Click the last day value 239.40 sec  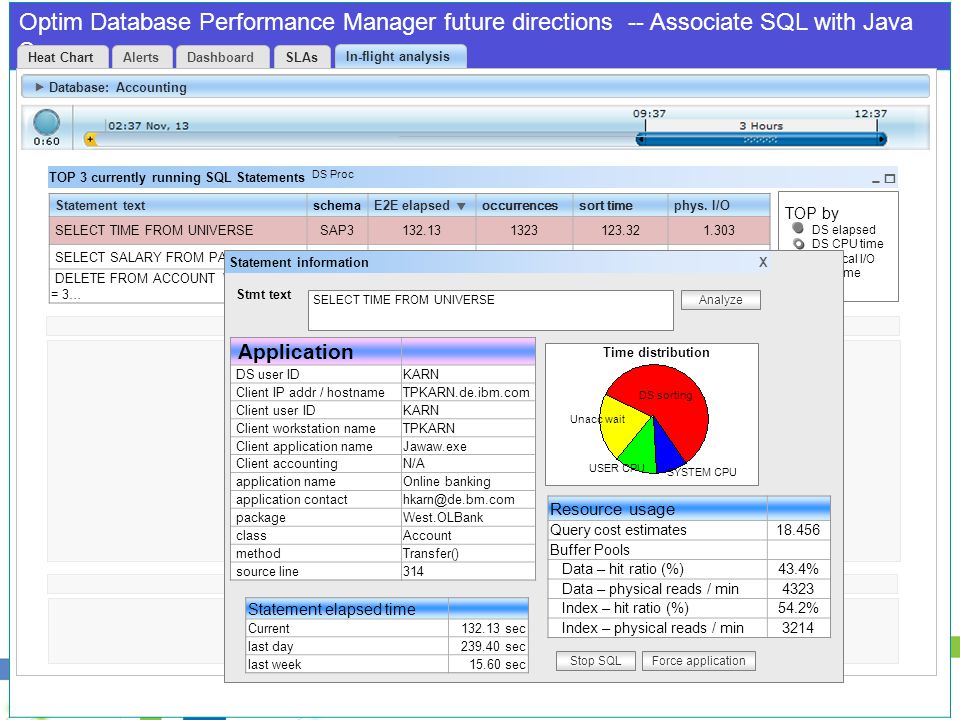pyautogui.click(x=493, y=647)
